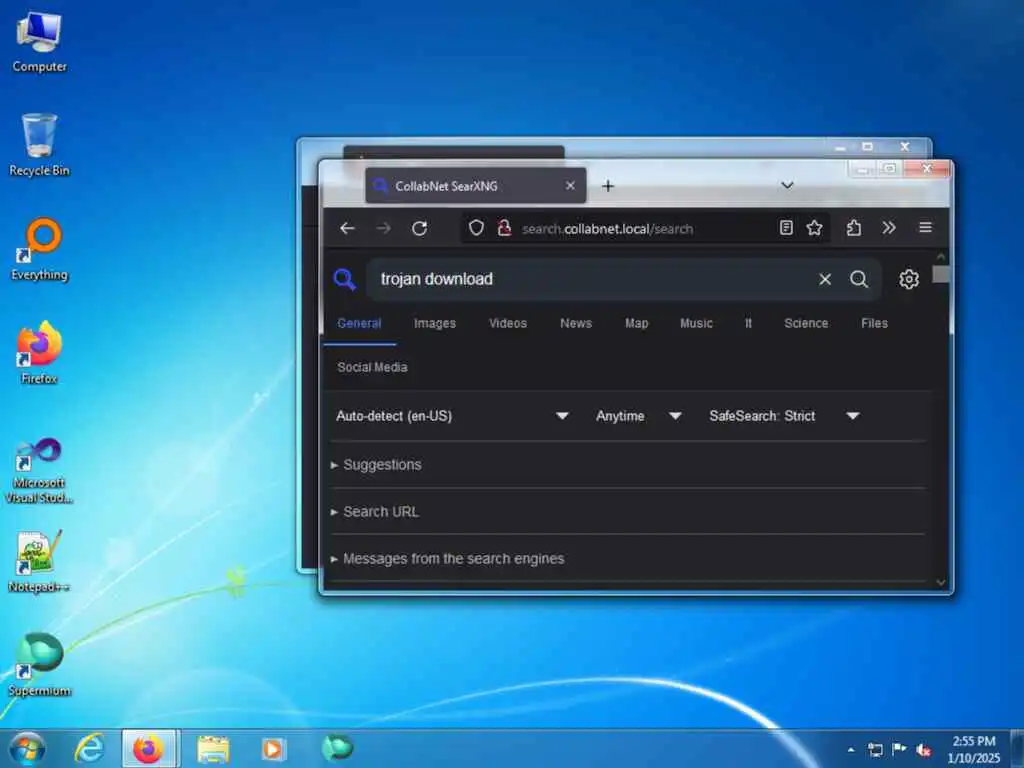
Task: Switch to the Images search tab
Action: (x=435, y=323)
